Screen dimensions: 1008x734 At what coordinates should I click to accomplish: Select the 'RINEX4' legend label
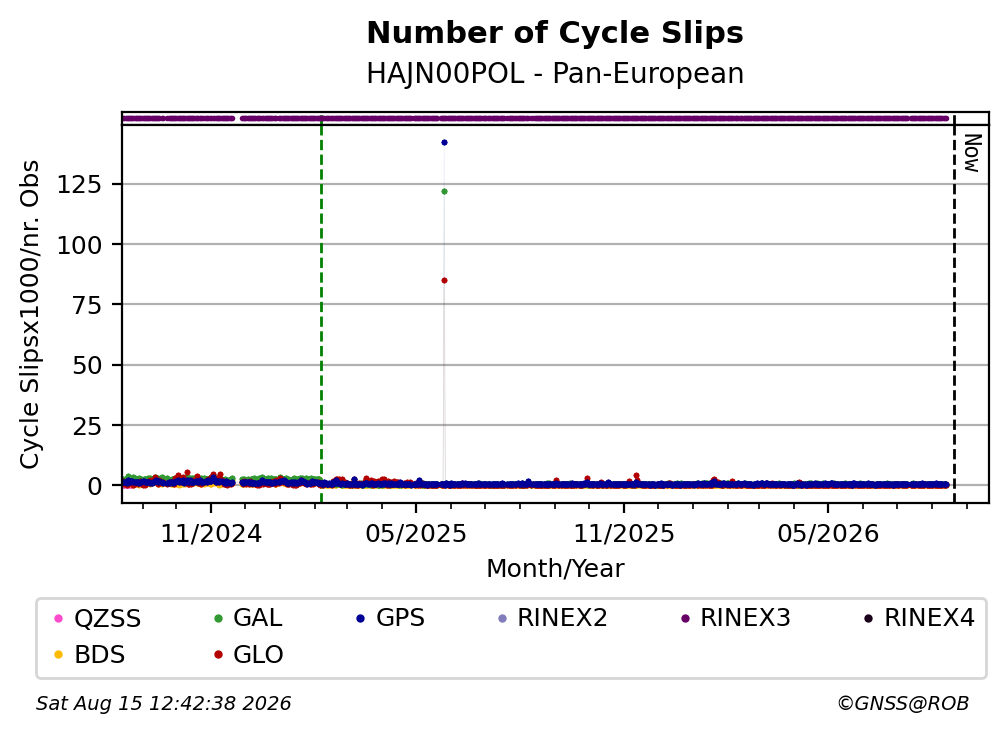[x=930, y=618]
